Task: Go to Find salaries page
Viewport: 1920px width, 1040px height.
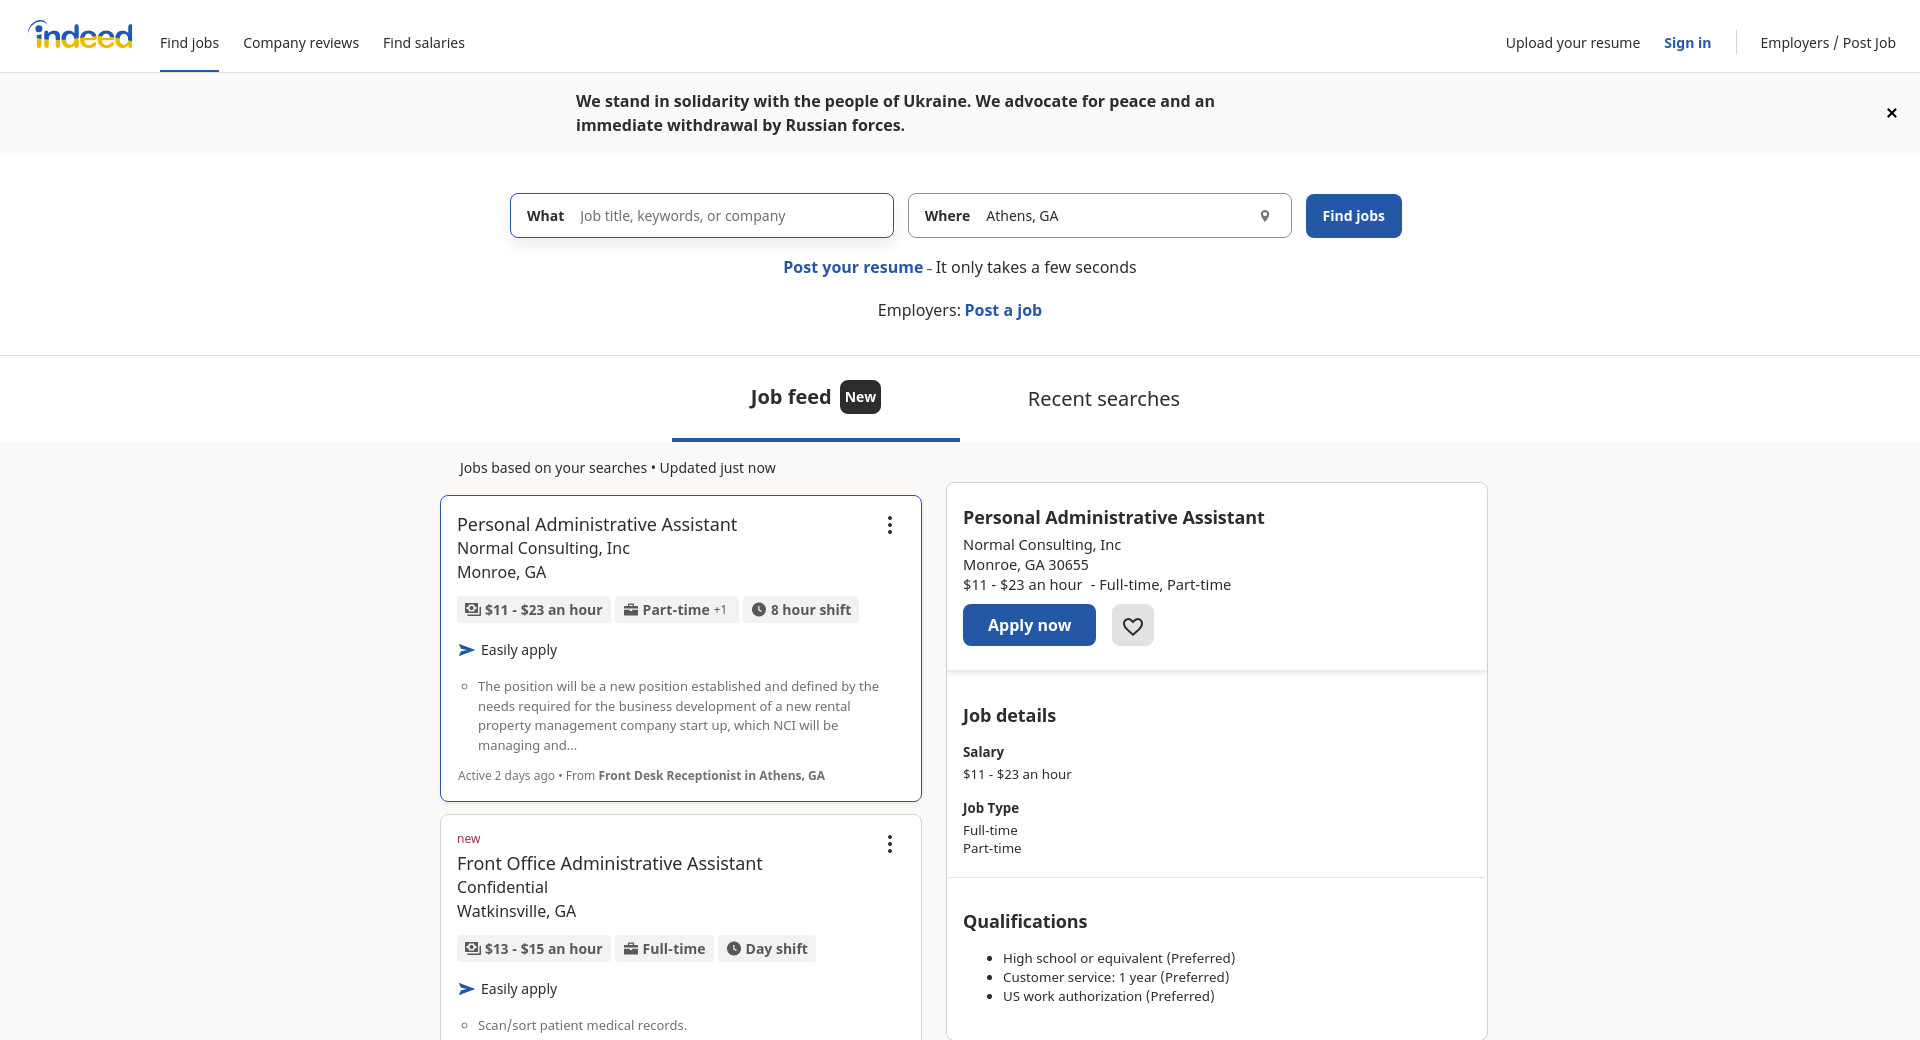Action: click(x=423, y=43)
